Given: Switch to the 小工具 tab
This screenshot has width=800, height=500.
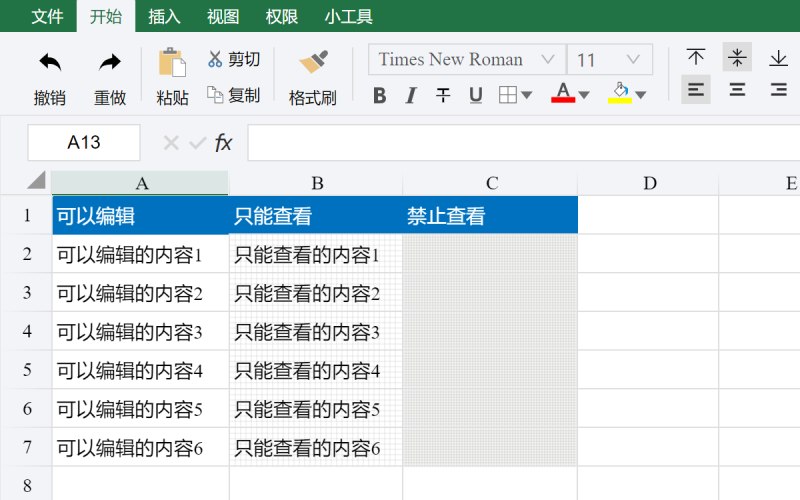Looking at the screenshot, I should coord(349,16).
